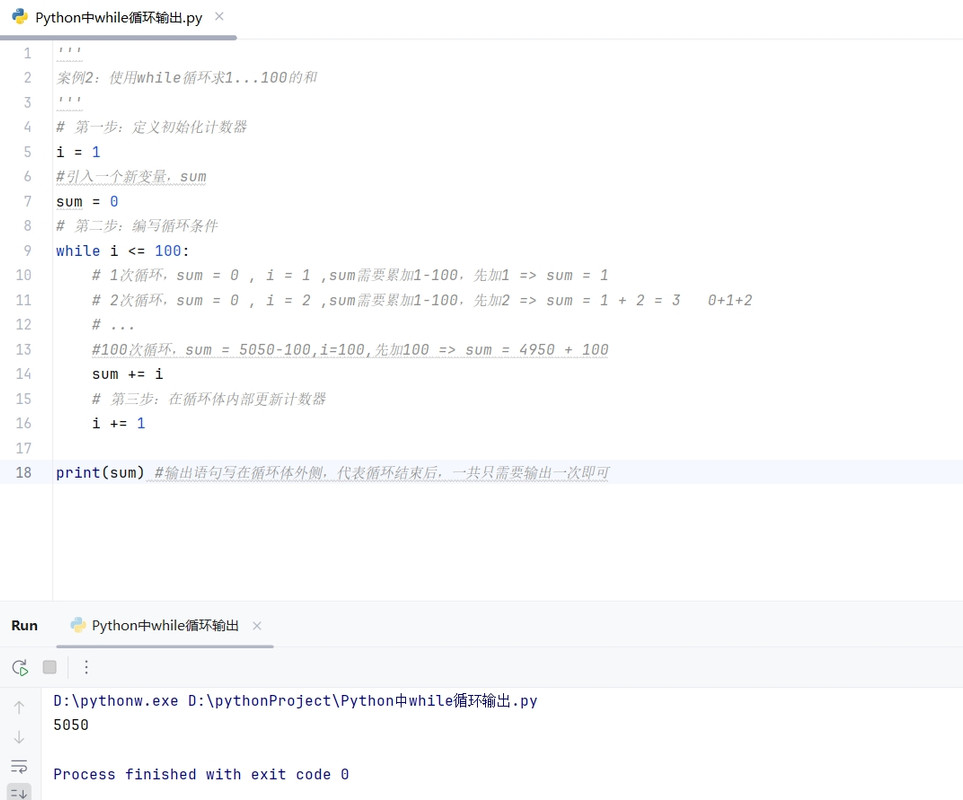Click 'sum += i' on line 14

(x=127, y=374)
